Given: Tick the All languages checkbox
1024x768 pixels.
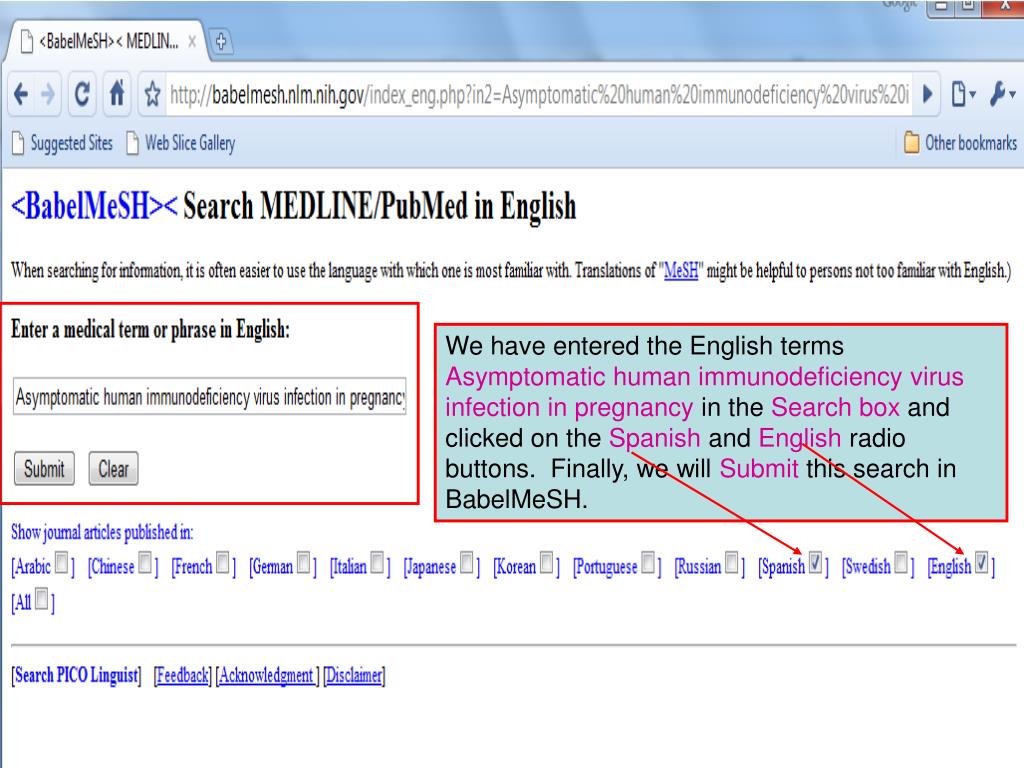Looking at the screenshot, I should tap(42, 599).
